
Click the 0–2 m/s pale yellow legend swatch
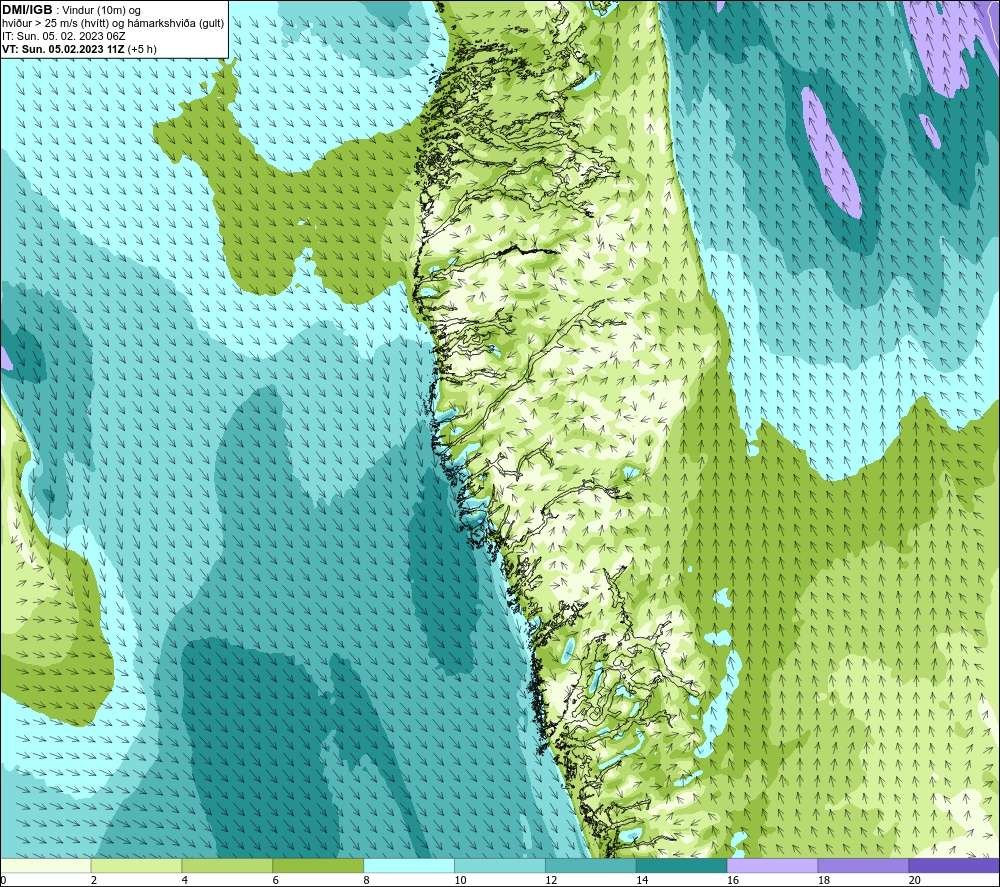point(45,865)
